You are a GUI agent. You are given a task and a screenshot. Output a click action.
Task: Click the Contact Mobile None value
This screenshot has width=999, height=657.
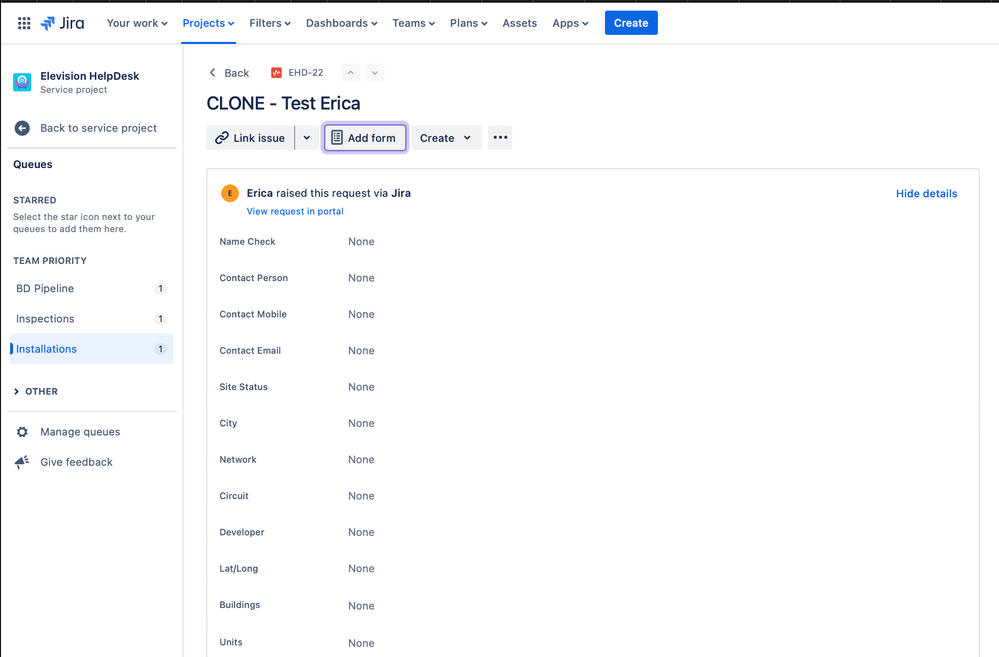[x=361, y=314]
